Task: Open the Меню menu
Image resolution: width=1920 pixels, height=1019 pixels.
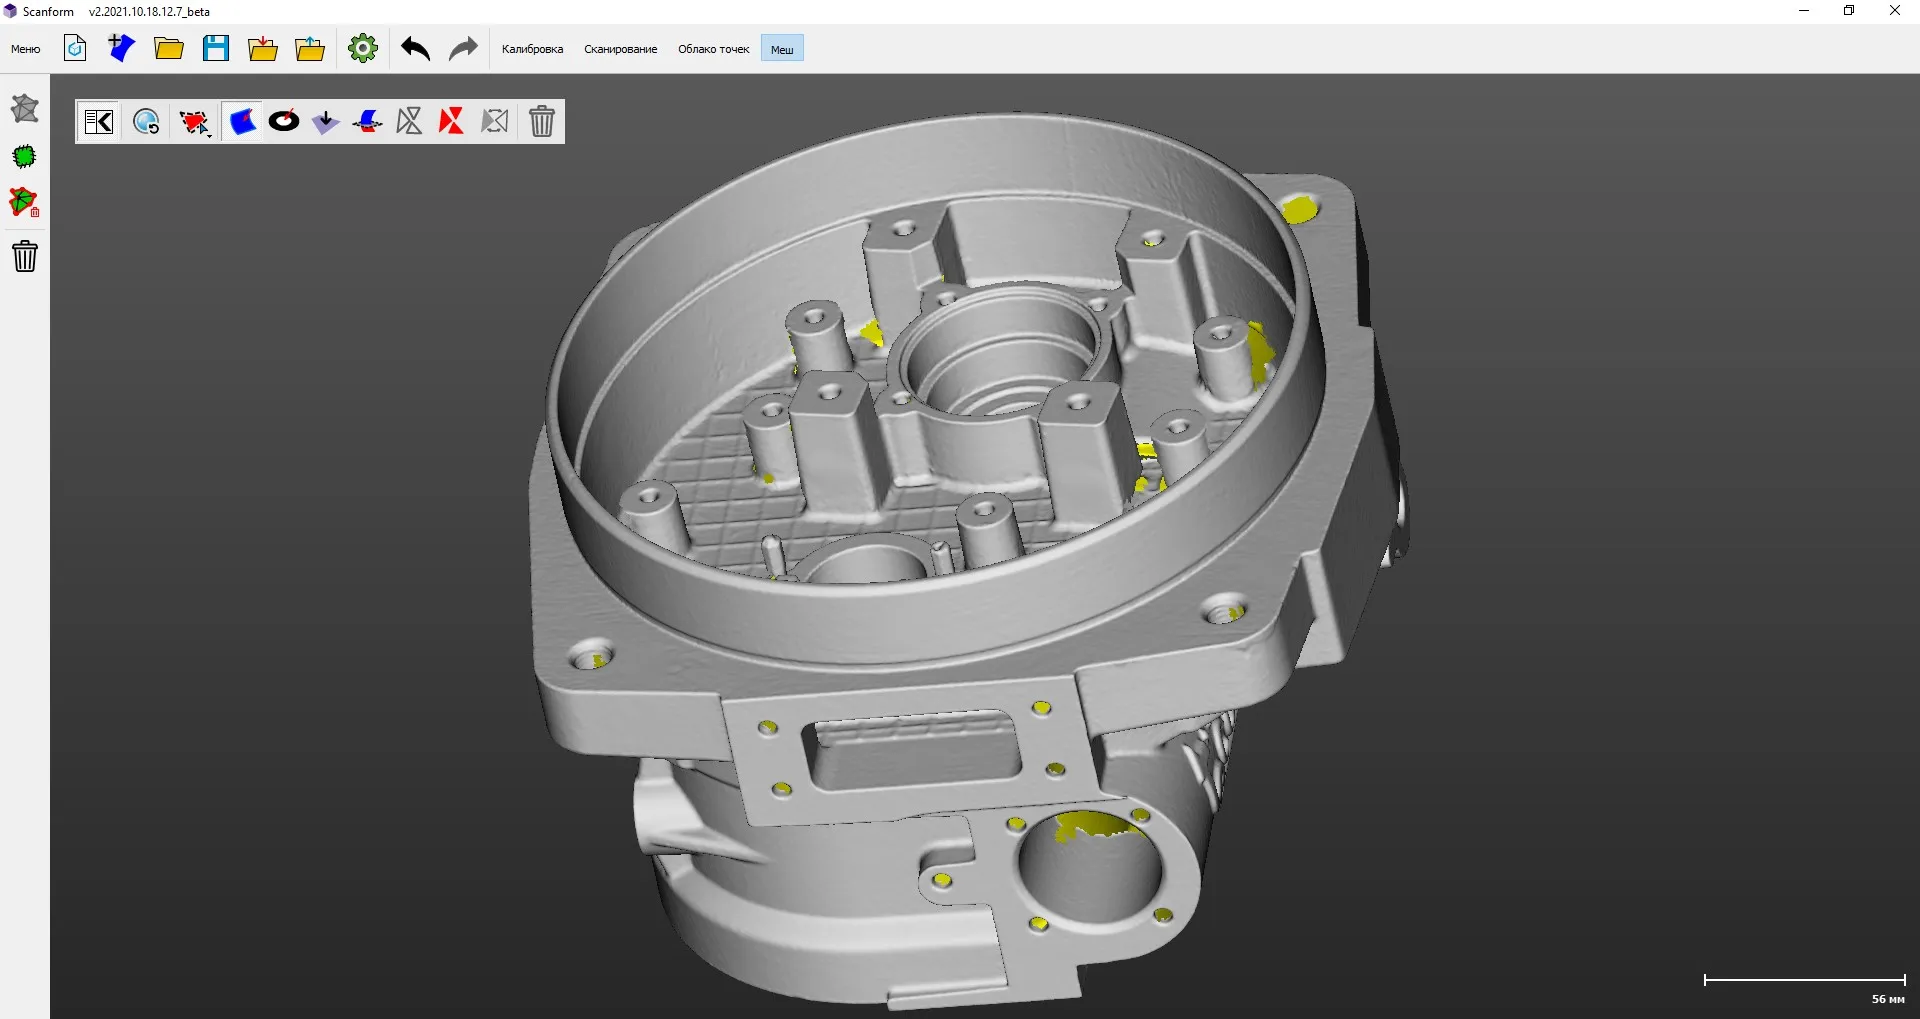Action: point(24,48)
